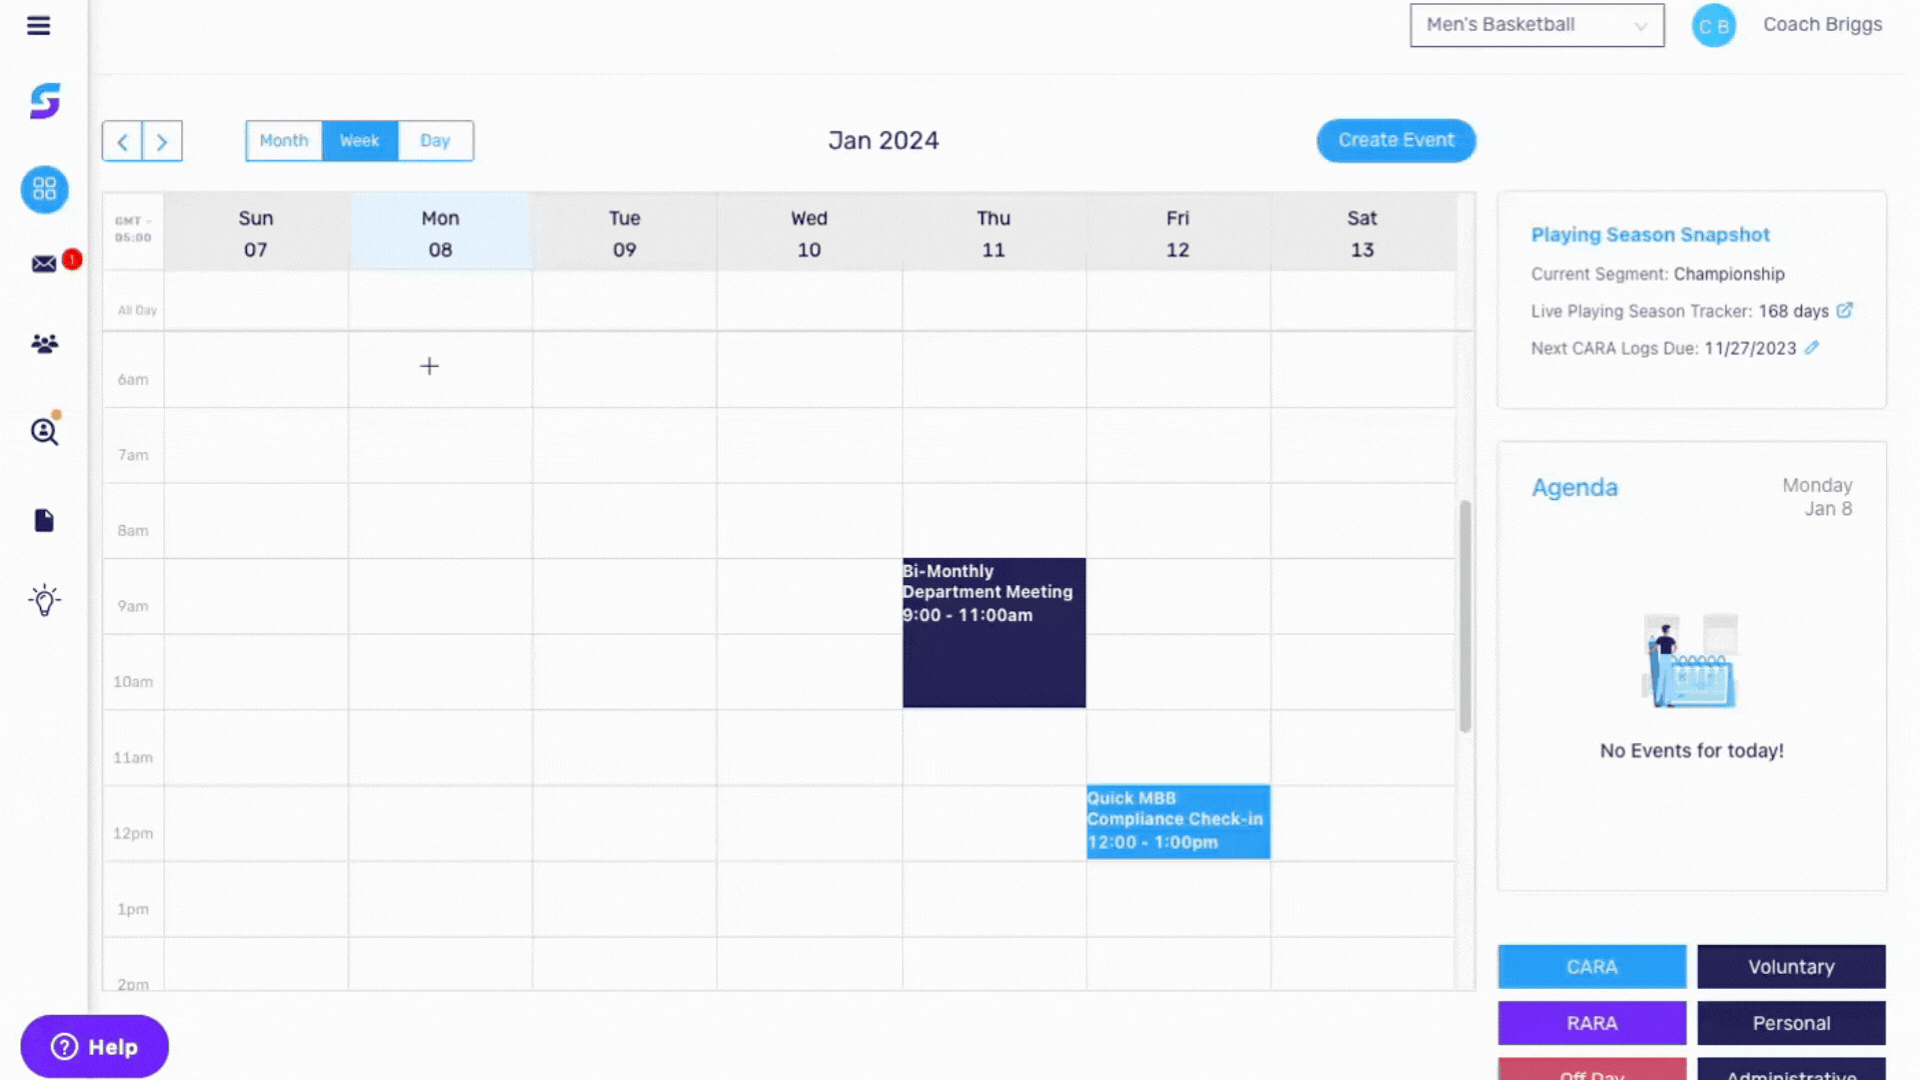Toggle the Personal event category filter
This screenshot has height=1080, width=1920.
[1791, 1023]
